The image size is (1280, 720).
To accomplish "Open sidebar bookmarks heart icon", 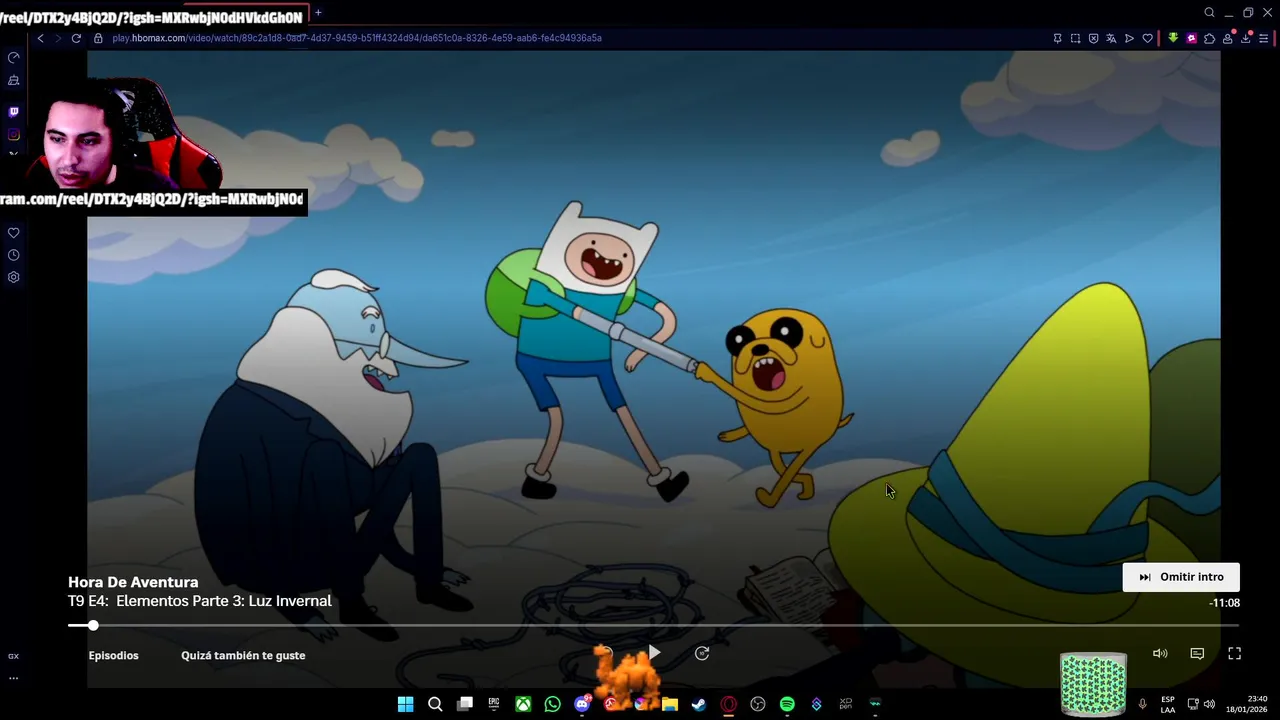I will tap(13, 233).
